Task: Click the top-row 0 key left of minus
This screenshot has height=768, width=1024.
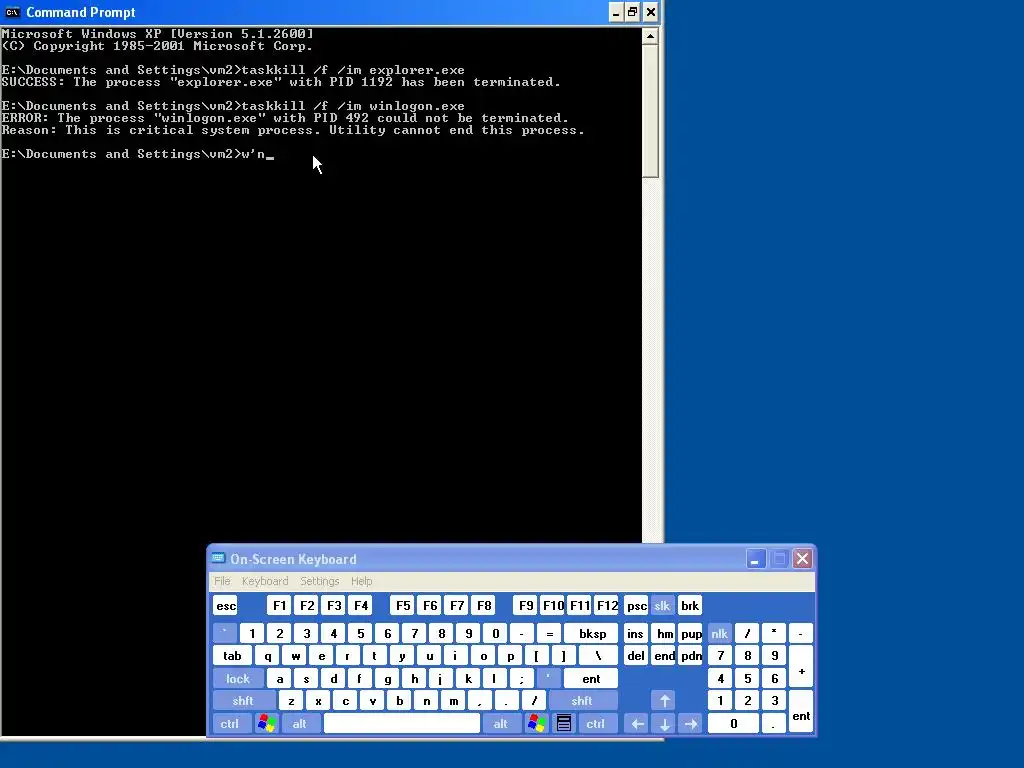Action: pos(495,633)
